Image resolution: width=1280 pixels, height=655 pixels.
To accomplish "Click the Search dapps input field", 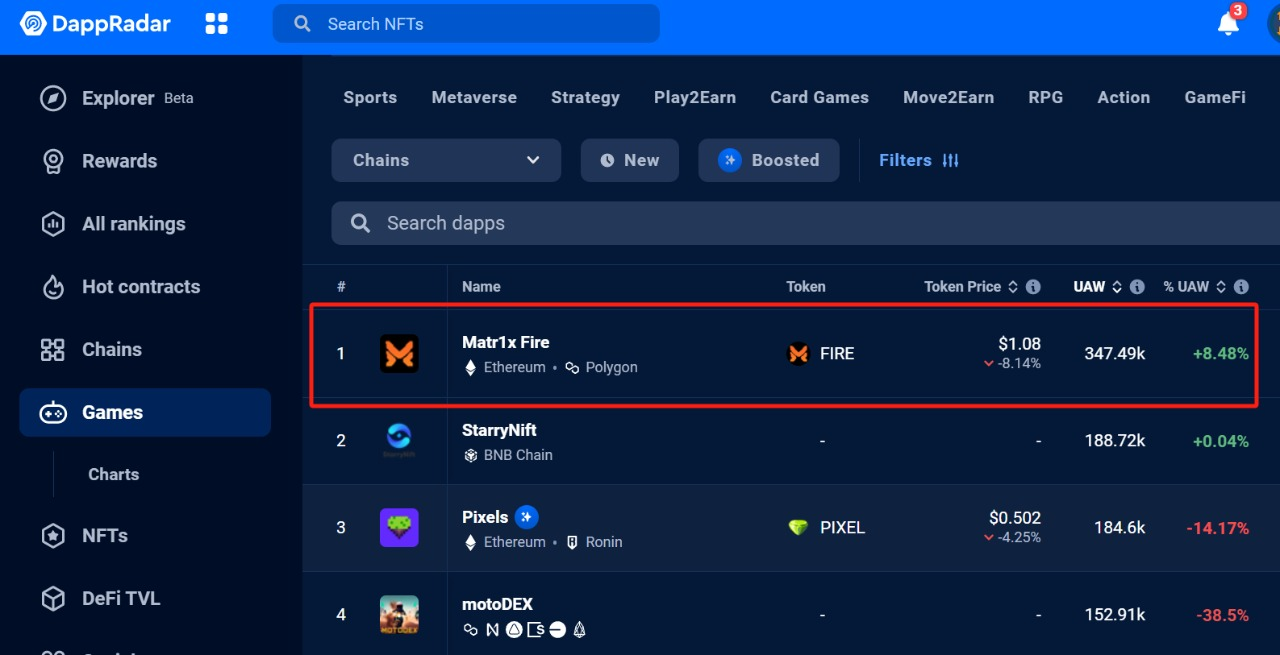I will click(800, 223).
